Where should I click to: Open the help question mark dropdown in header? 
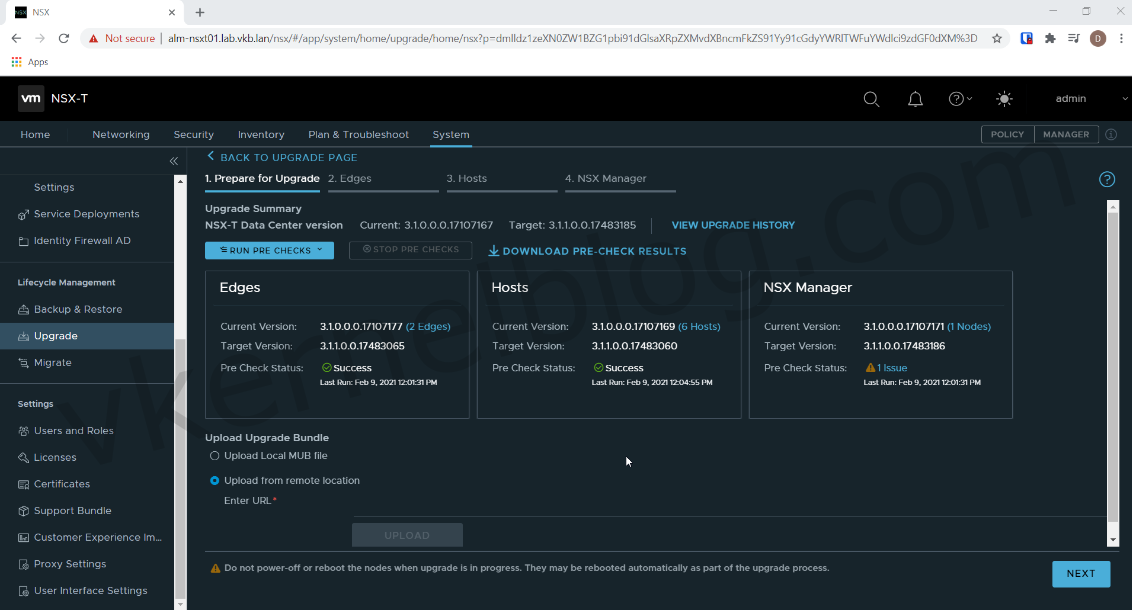click(960, 99)
